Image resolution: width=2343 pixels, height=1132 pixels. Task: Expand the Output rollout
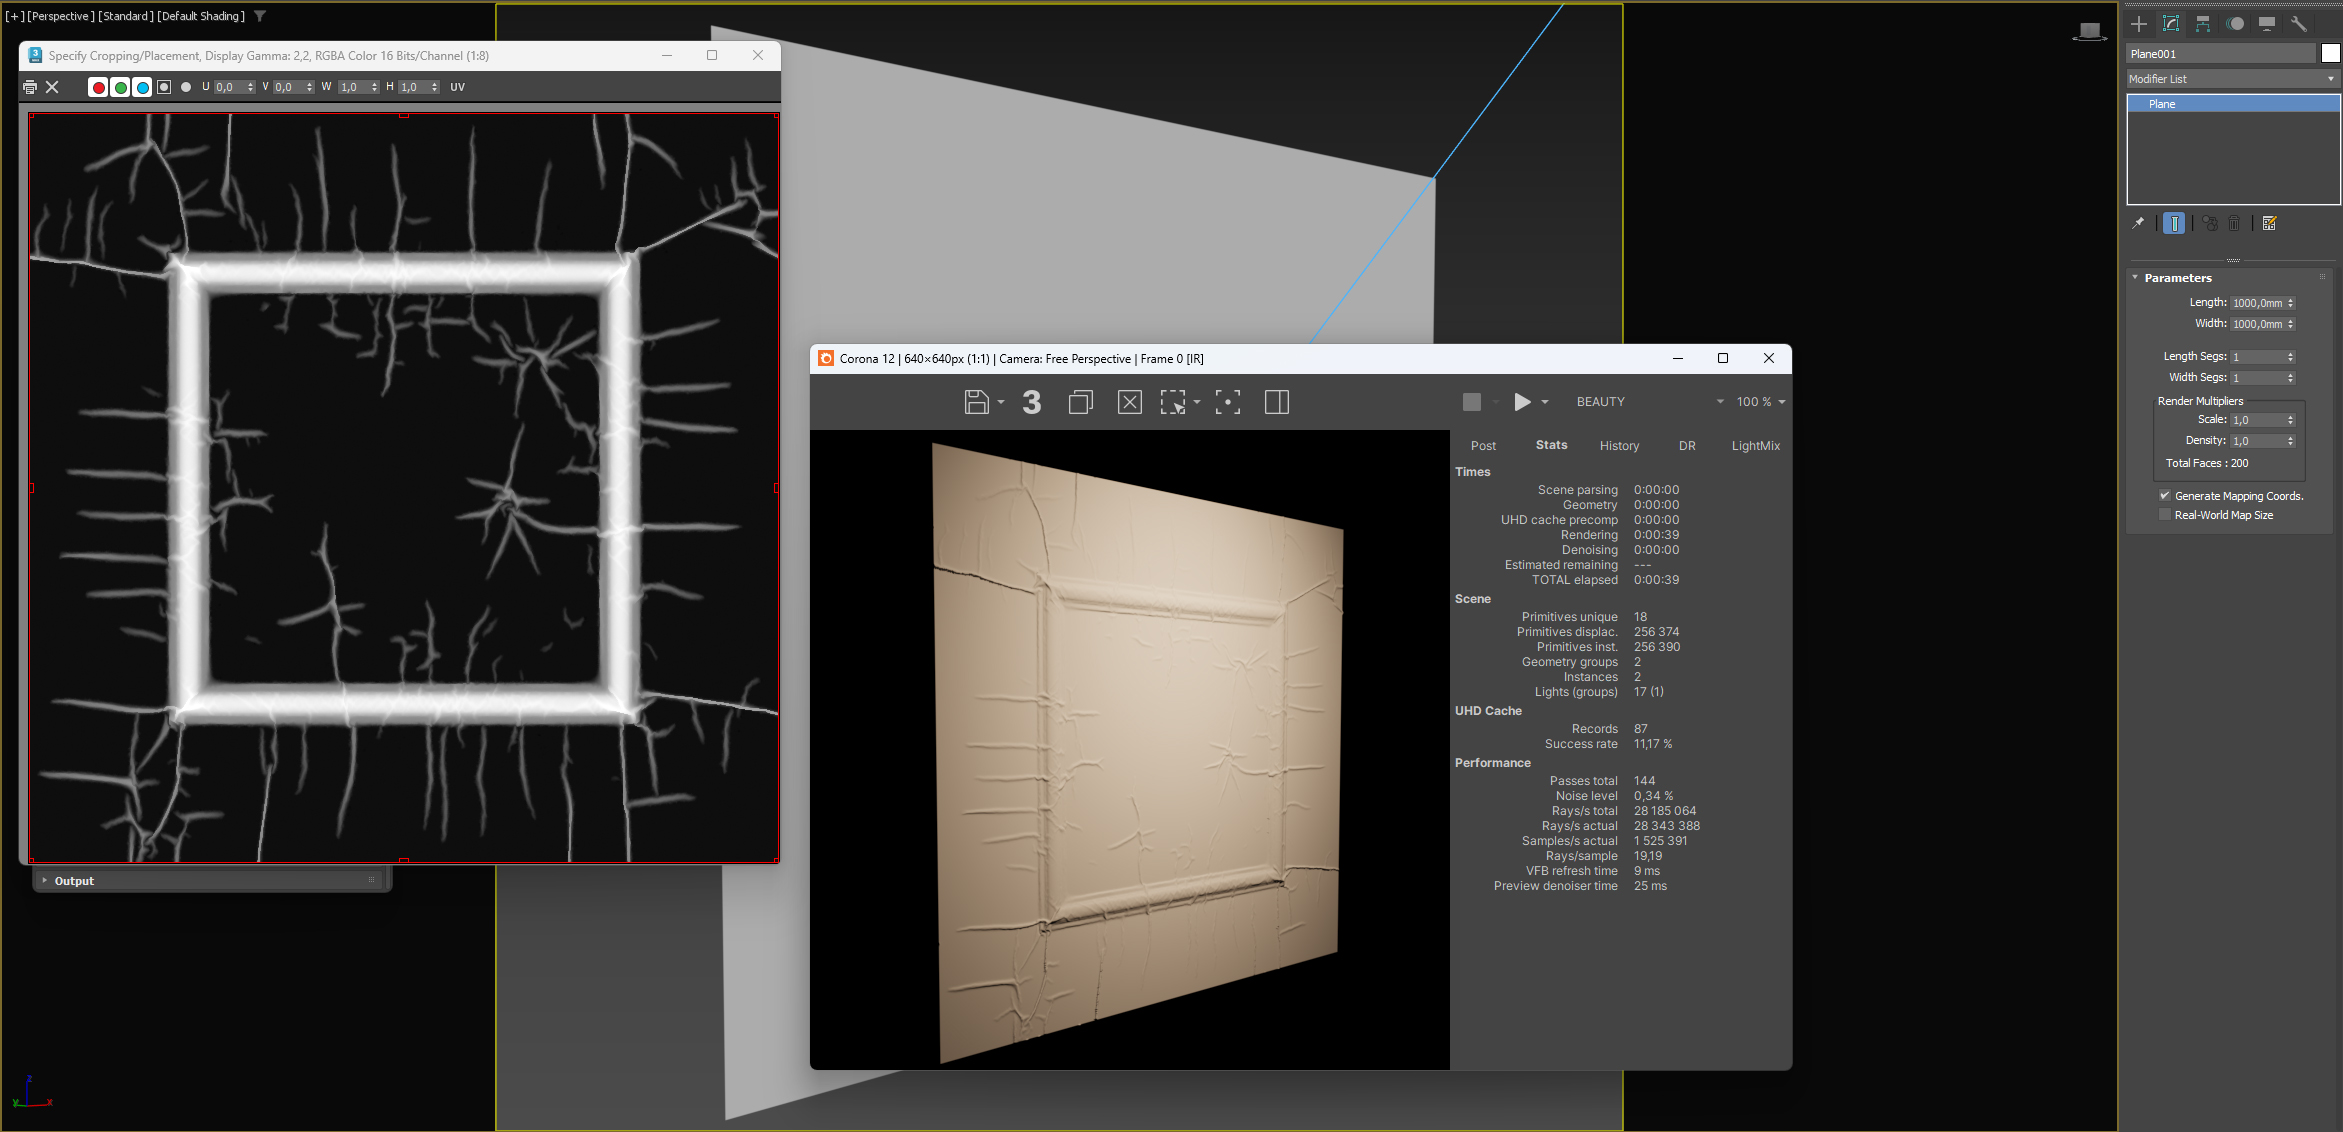tap(74, 881)
